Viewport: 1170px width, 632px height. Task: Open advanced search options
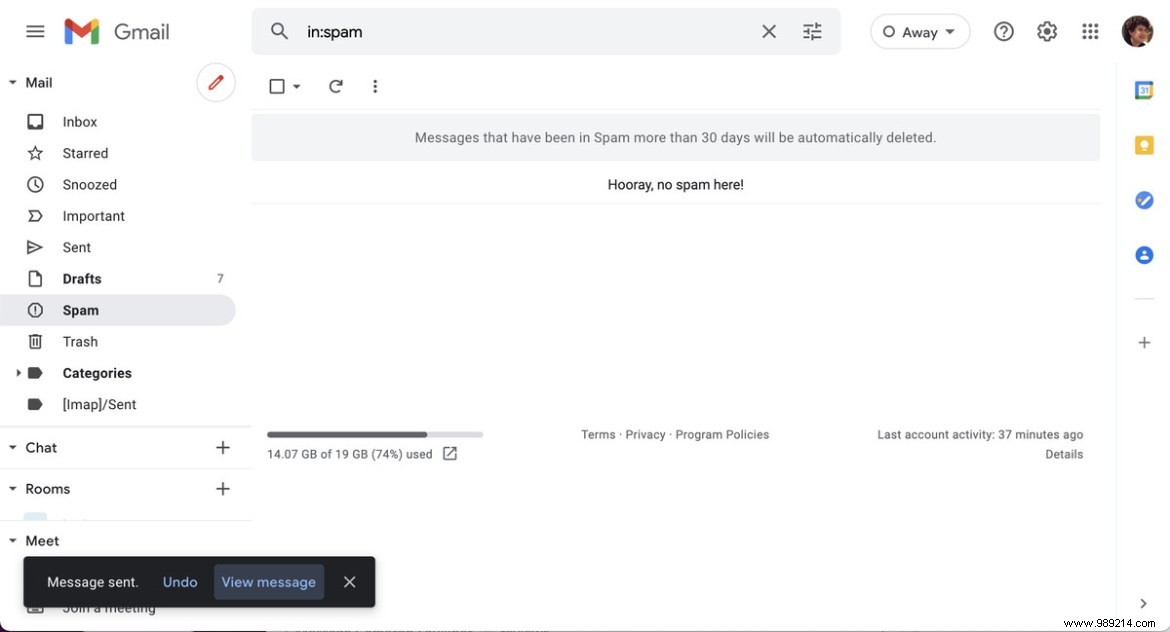(x=810, y=30)
